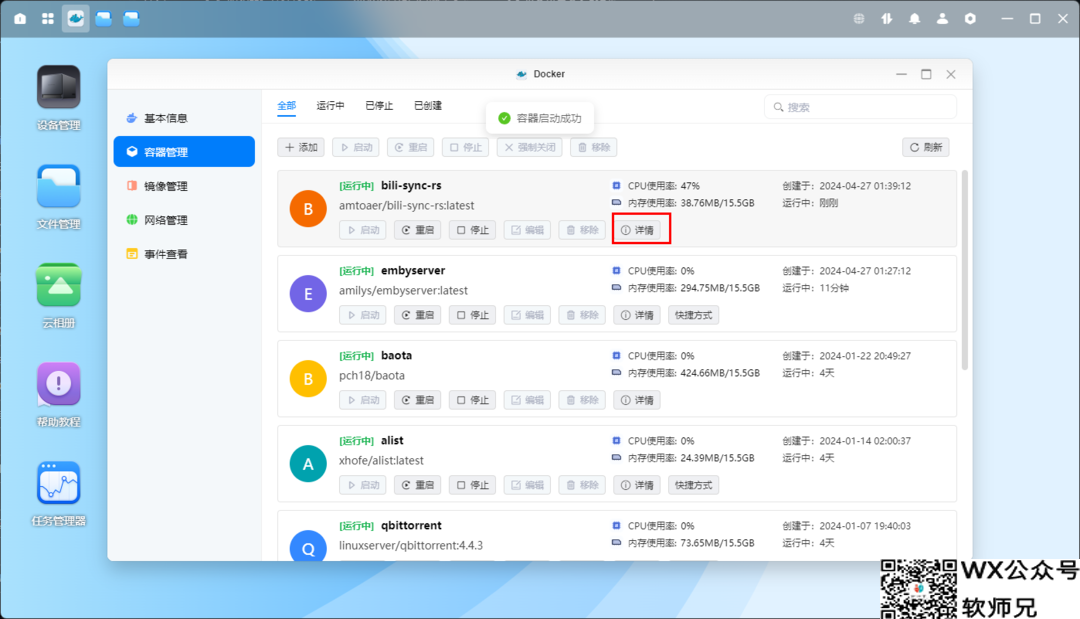The height and width of the screenshot is (619, 1080).
Task: Select 容器管理 in sidebar
Action: [x=184, y=151]
